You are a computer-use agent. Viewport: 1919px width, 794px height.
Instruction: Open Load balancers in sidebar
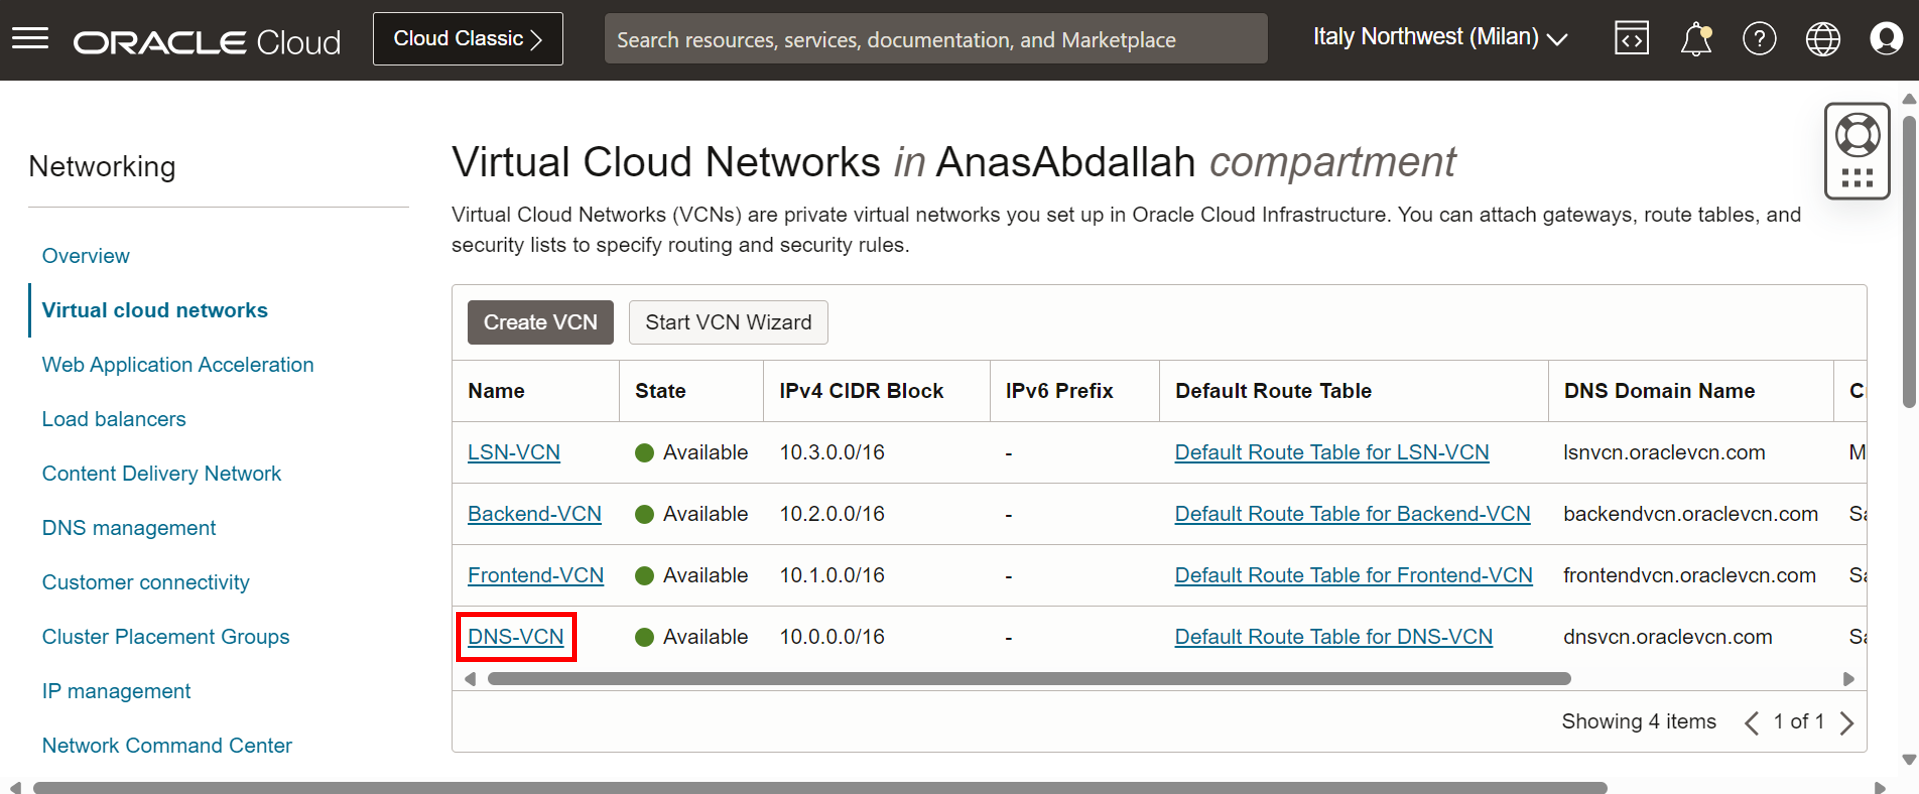tap(114, 419)
